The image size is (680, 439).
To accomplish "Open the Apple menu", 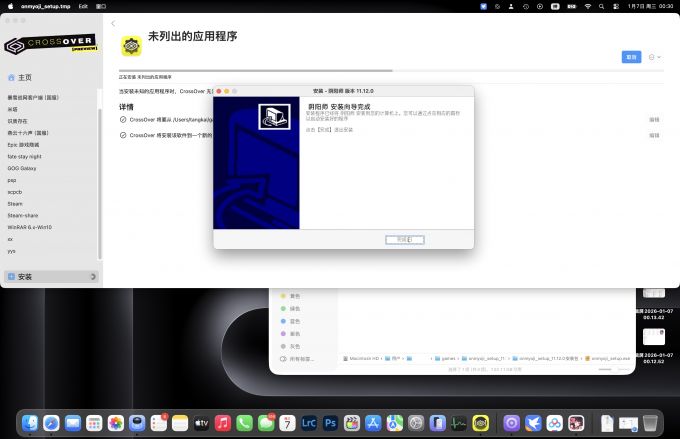I will [10, 7].
